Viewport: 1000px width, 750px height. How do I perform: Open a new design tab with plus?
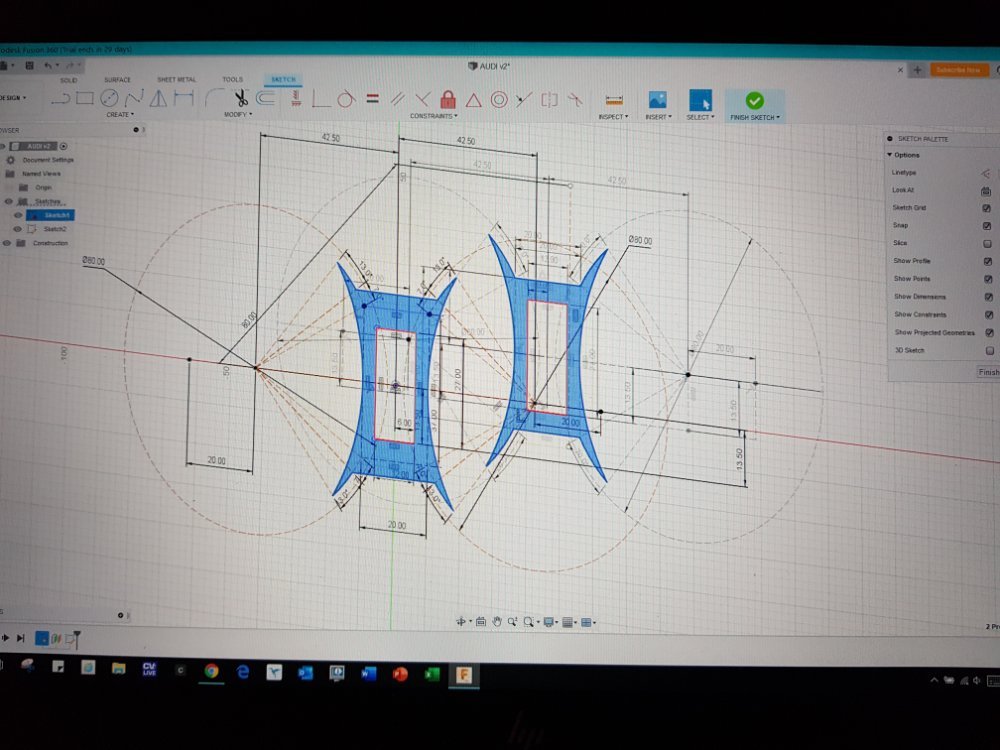coord(918,70)
